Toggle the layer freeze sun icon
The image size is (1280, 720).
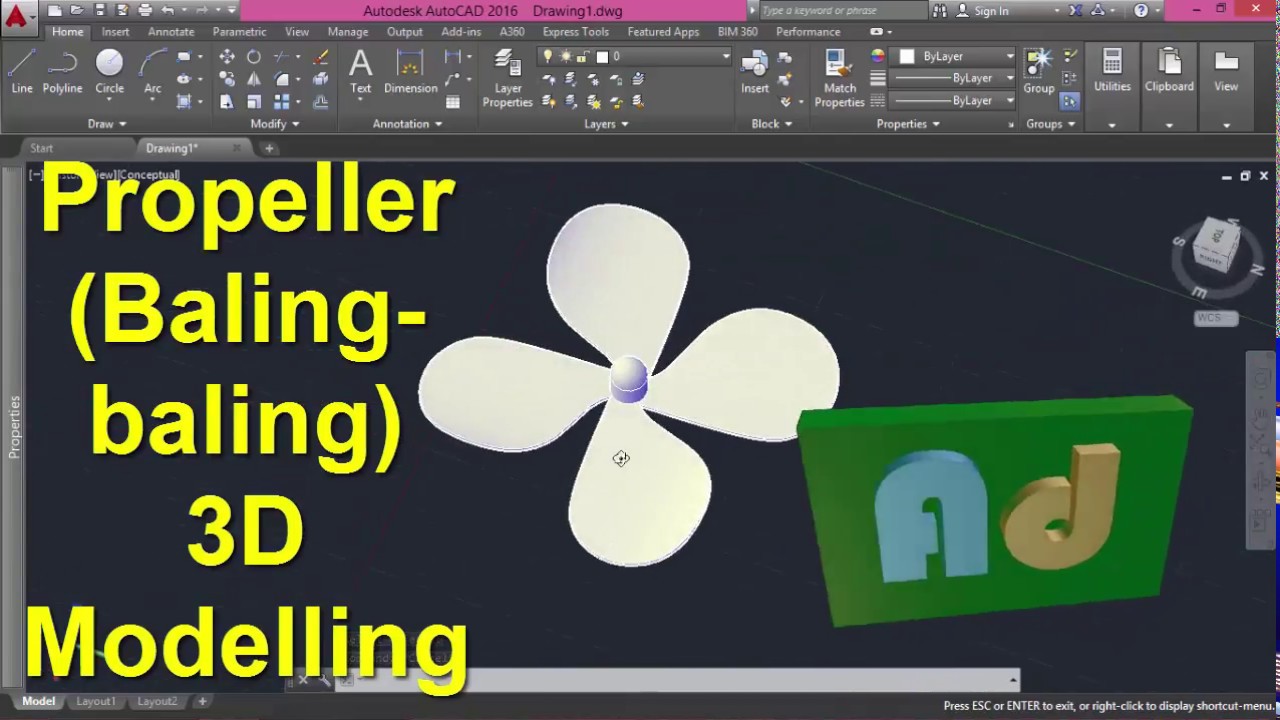566,57
